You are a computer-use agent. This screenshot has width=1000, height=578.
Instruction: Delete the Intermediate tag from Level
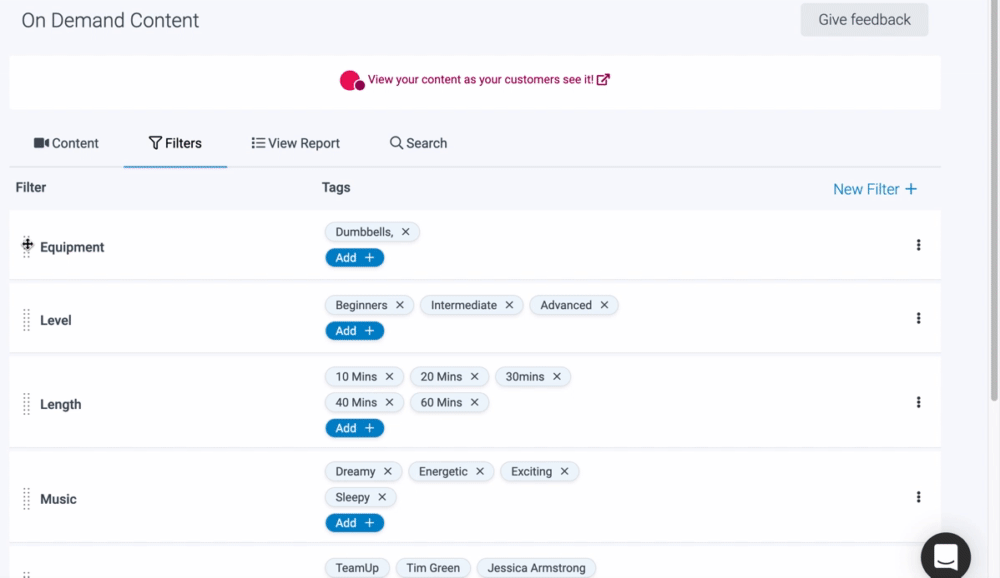(509, 305)
